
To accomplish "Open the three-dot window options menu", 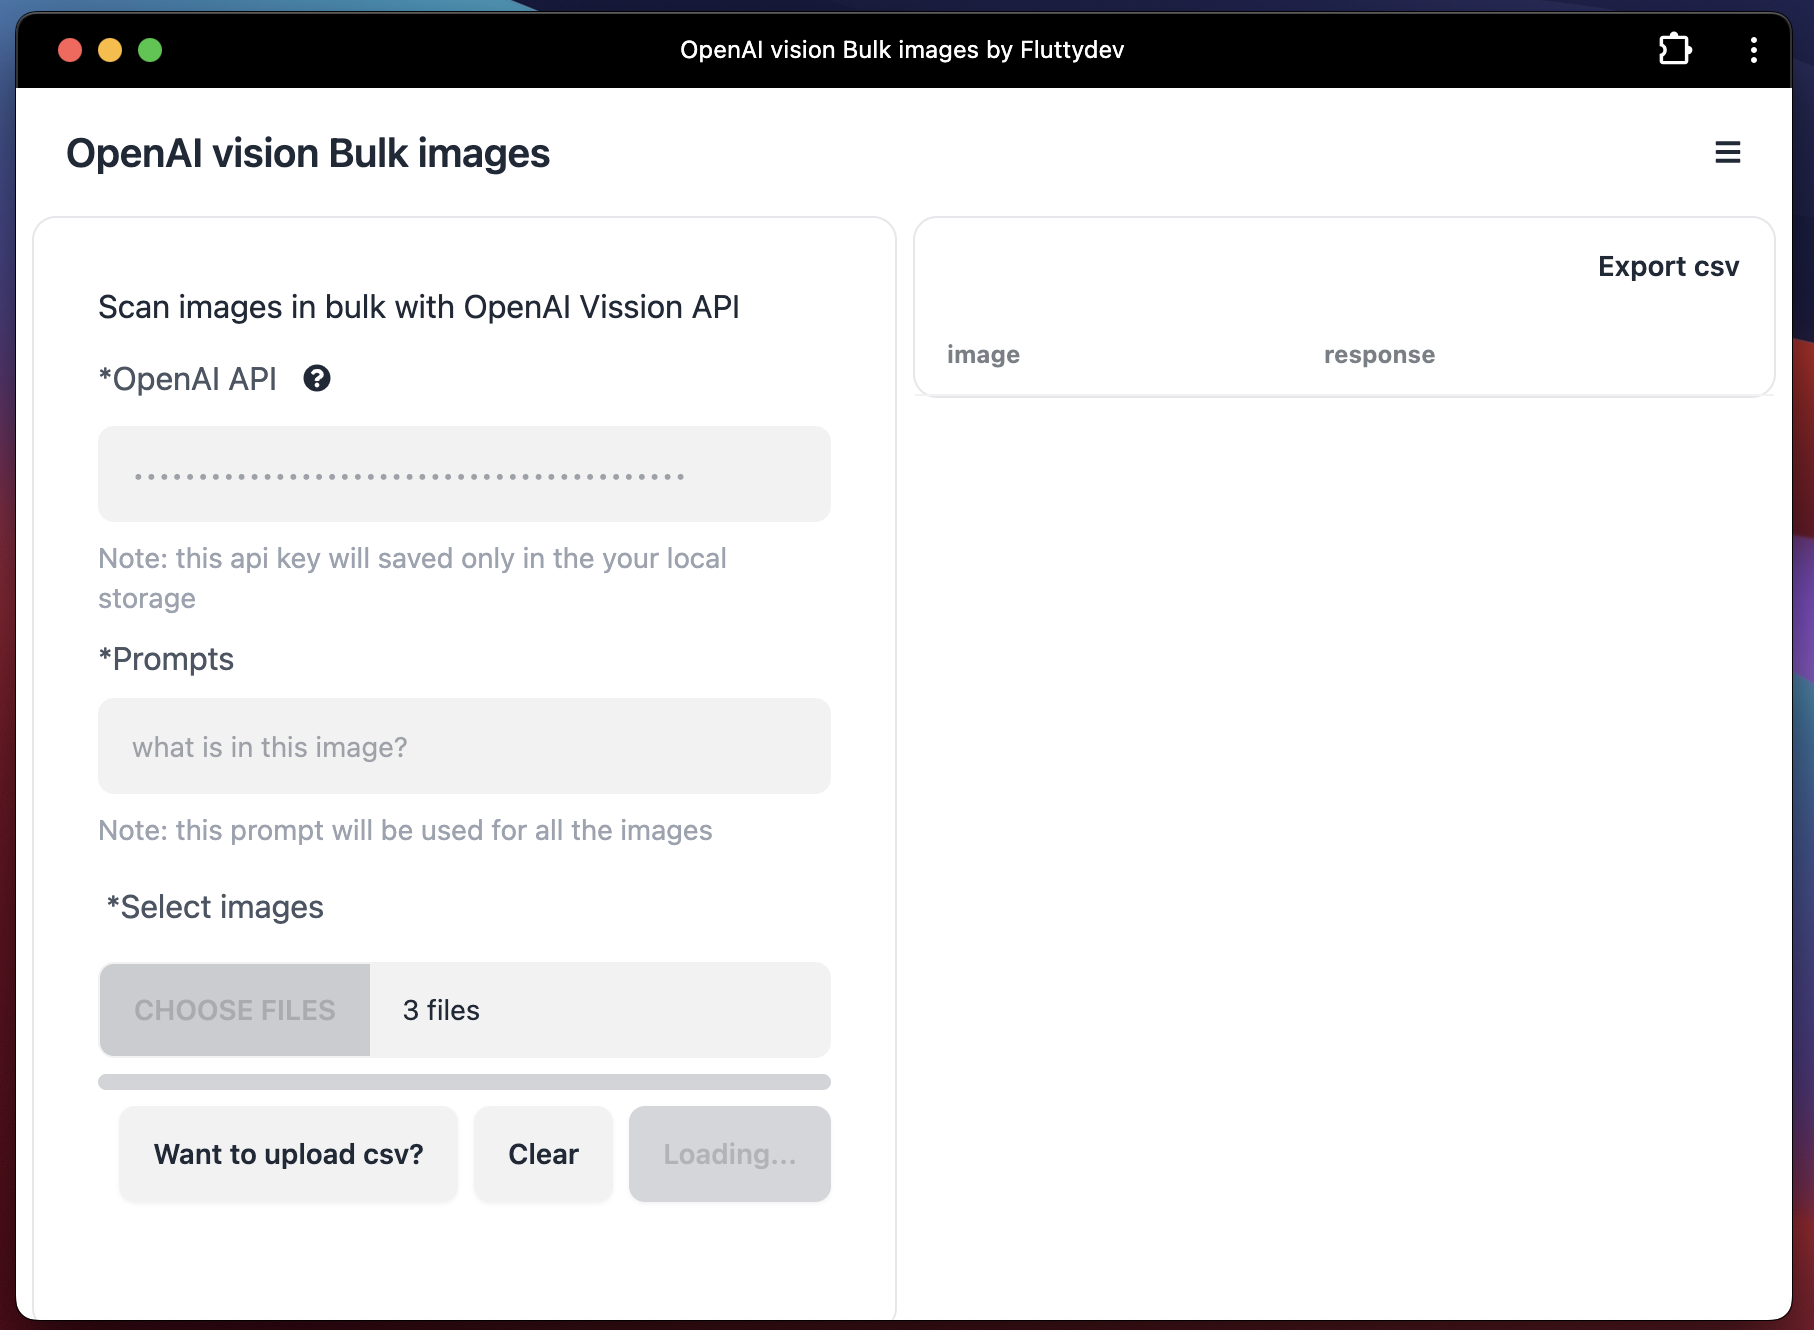I will pyautogui.click(x=1753, y=50).
